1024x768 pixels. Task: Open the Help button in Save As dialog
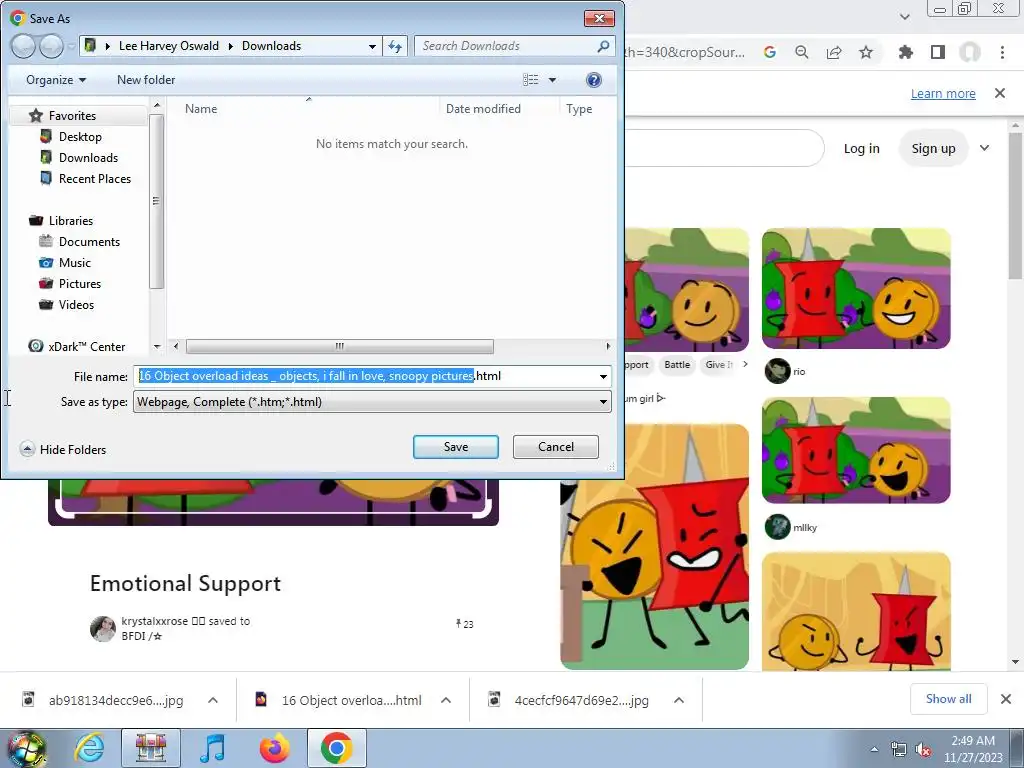pos(594,80)
